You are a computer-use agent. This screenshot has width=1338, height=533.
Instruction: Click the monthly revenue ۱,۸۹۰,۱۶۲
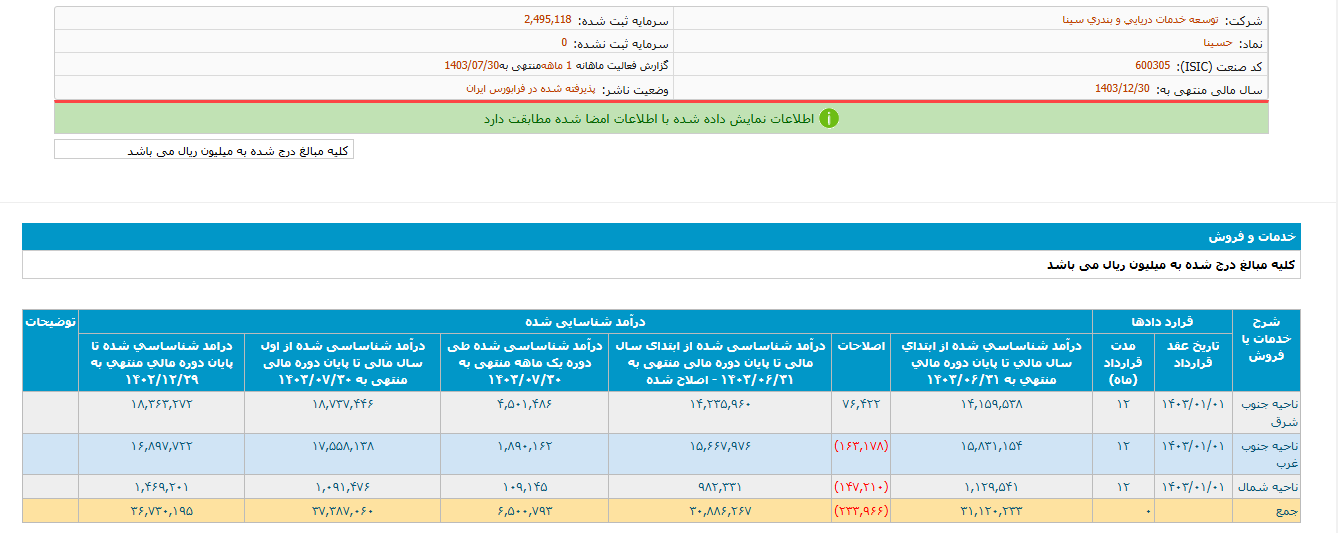tap(525, 445)
